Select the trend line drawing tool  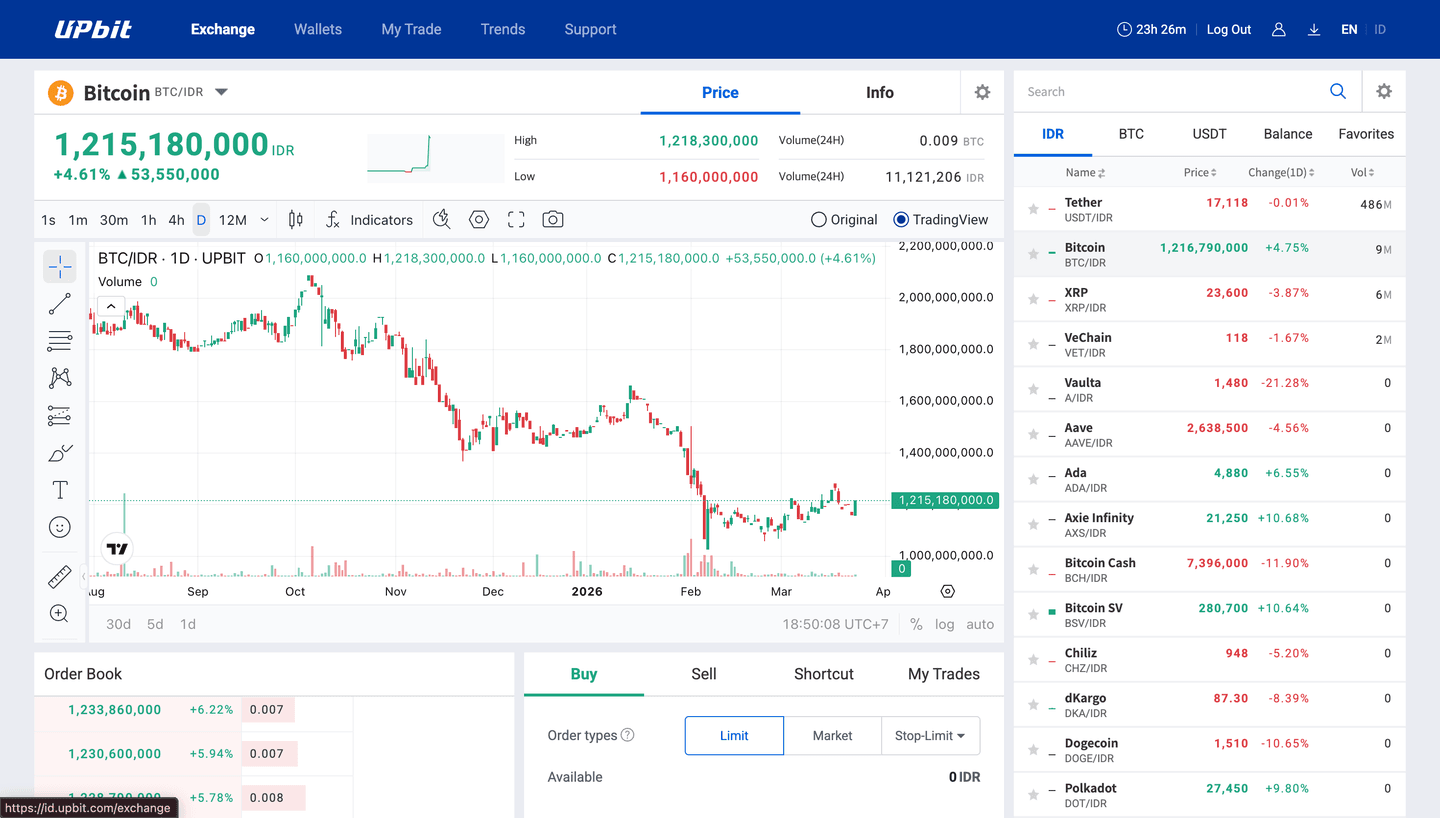pos(60,304)
